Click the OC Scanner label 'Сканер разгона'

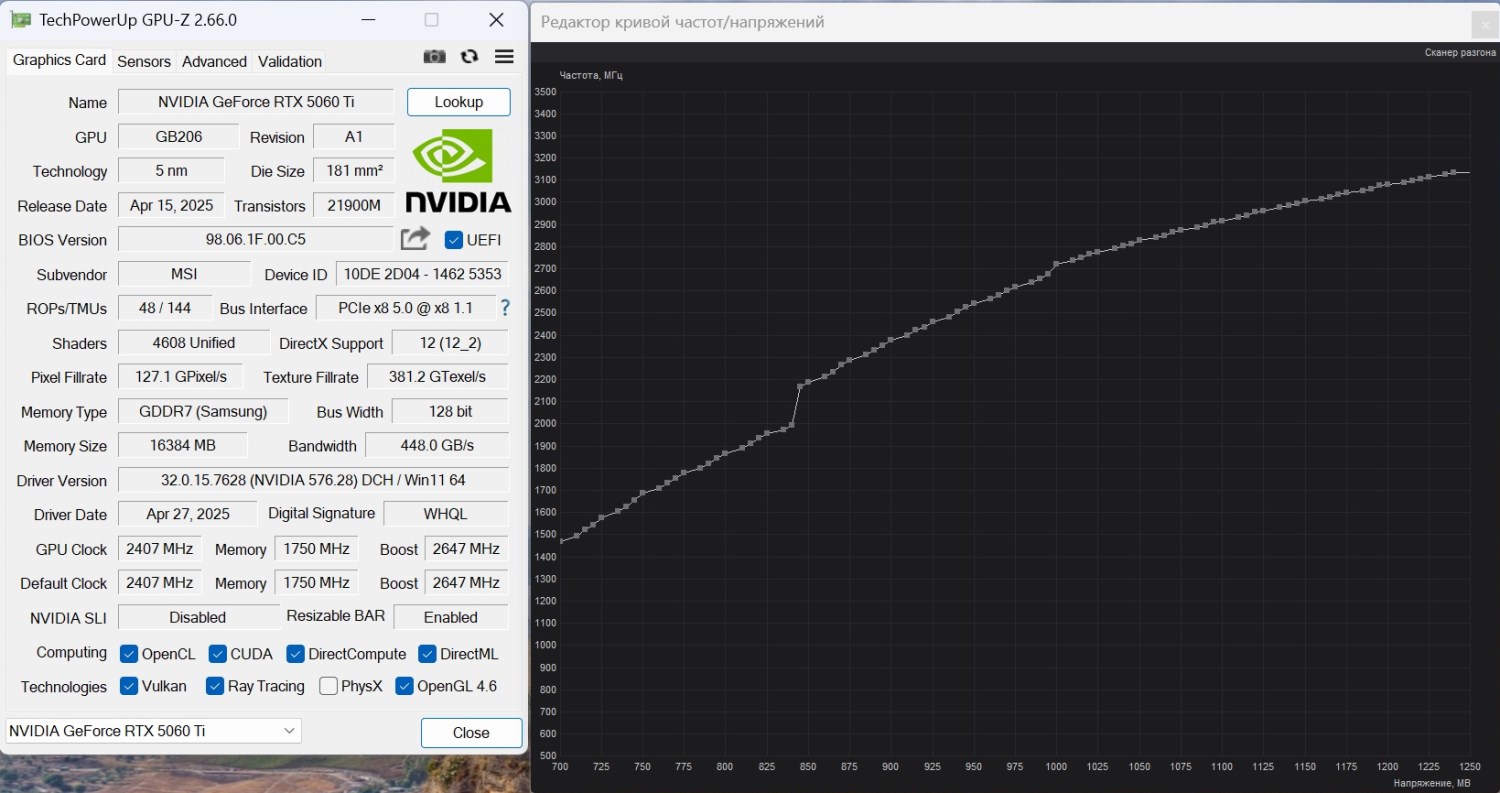[x=1460, y=53]
